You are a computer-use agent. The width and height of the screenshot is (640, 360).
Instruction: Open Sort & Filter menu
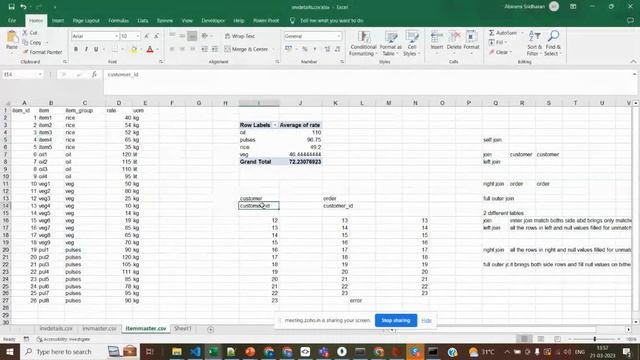[x=534, y=43]
